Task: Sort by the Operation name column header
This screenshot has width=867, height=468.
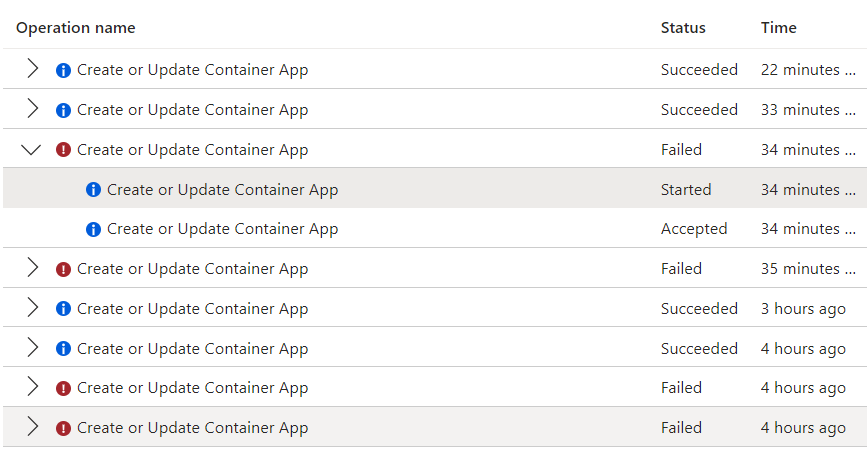Action: click(76, 28)
